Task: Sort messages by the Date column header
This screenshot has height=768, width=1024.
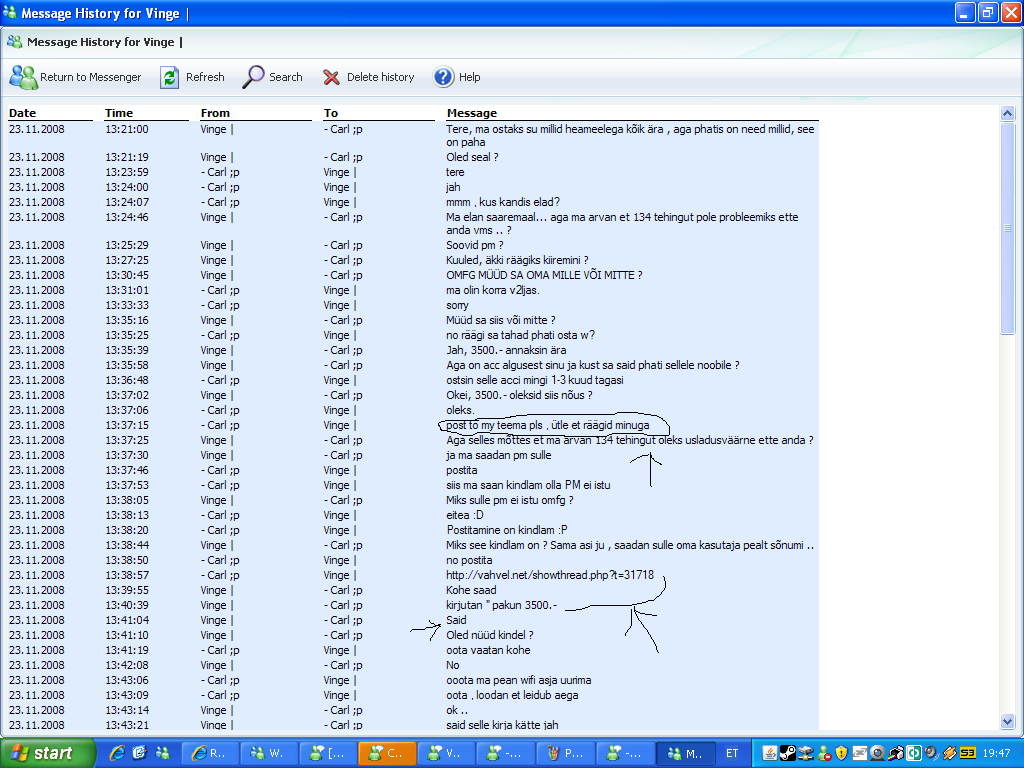Action: tap(22, 113)
